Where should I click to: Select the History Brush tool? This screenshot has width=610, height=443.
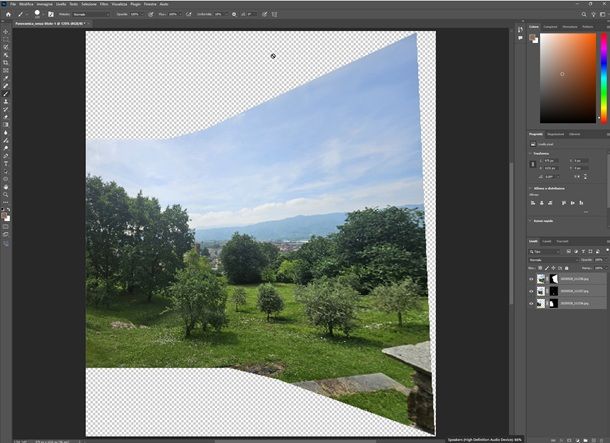[5, 109]
